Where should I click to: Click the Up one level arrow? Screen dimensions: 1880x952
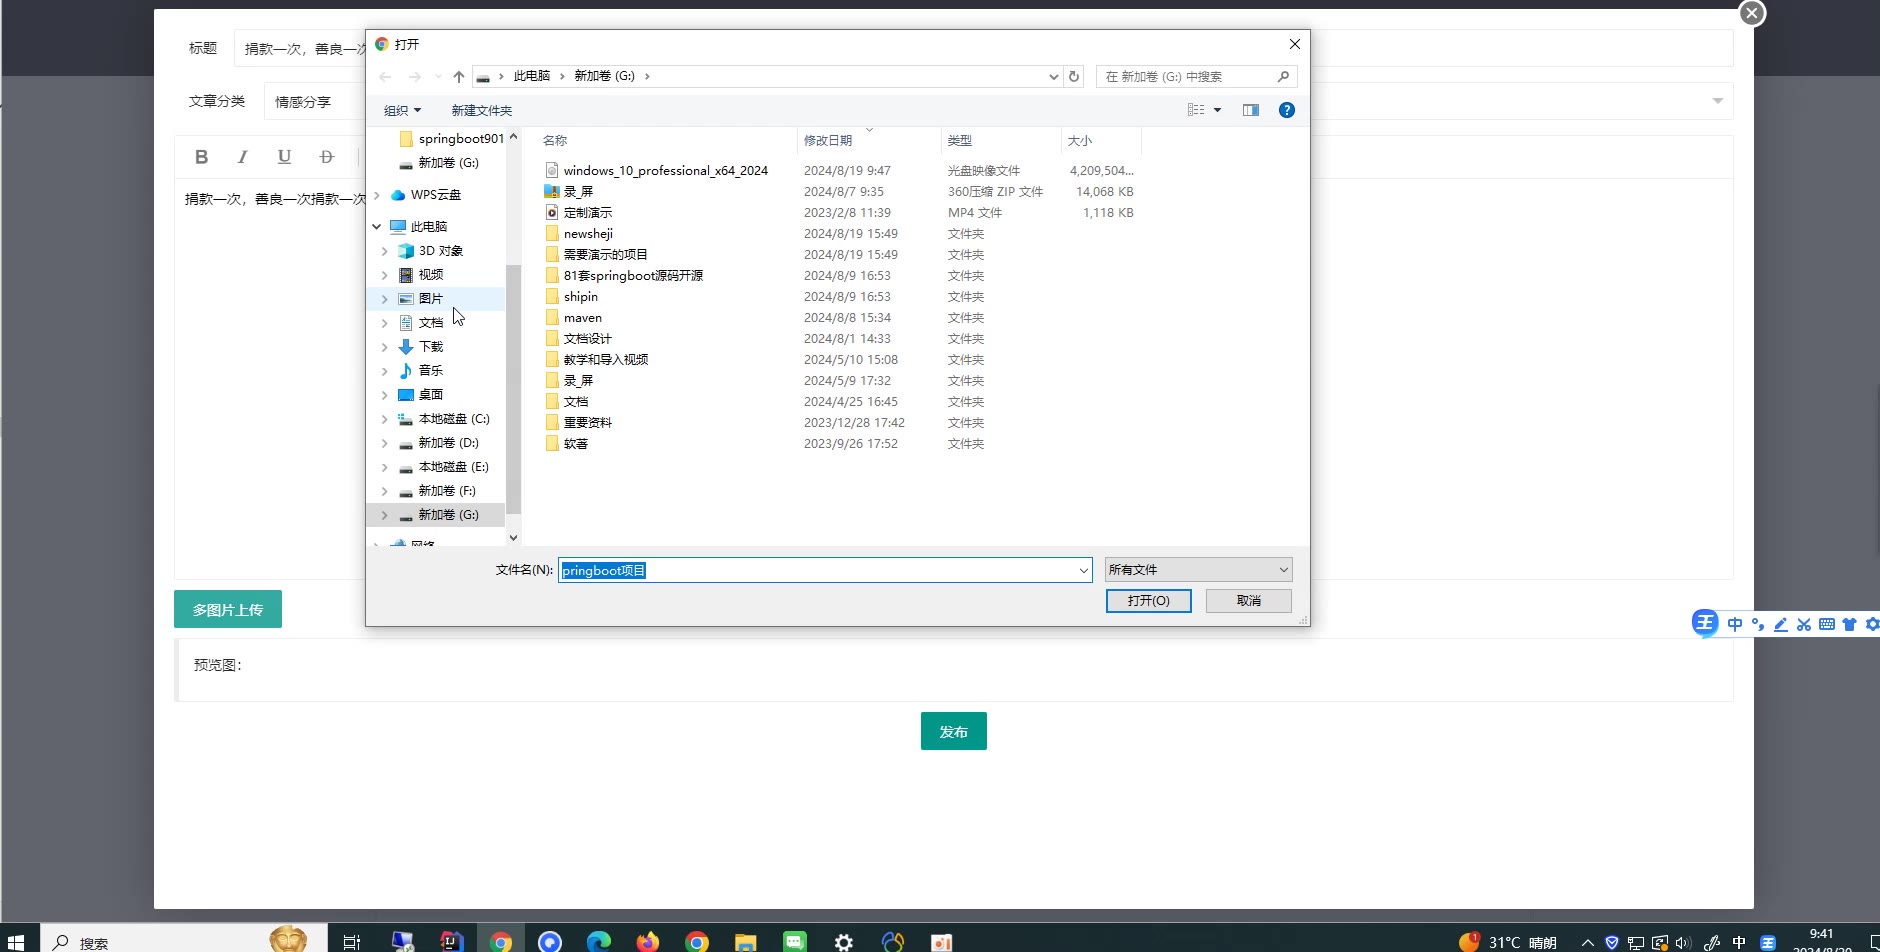click(458, 77)
